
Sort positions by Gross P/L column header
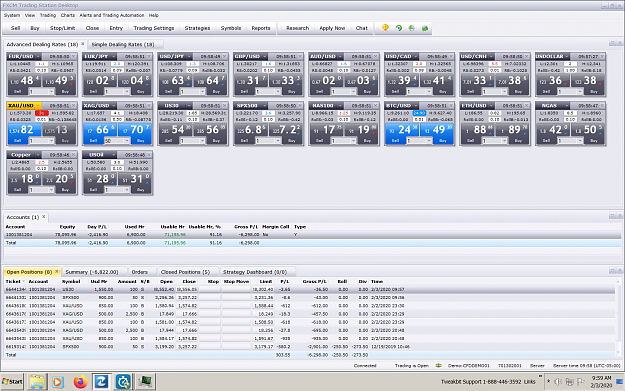(x=314, y=281)
